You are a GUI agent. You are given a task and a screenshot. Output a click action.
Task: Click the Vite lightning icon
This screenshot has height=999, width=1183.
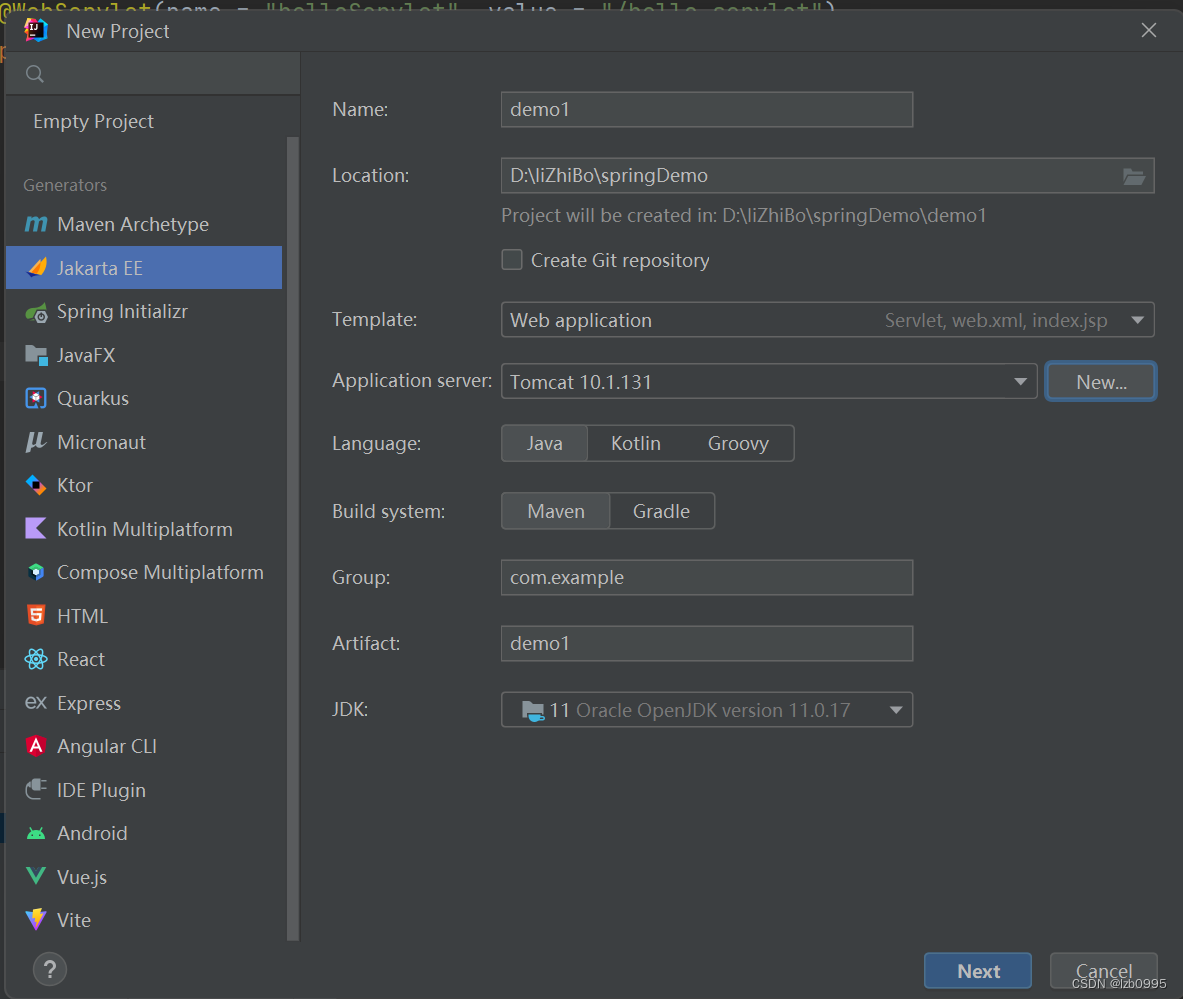36,920
